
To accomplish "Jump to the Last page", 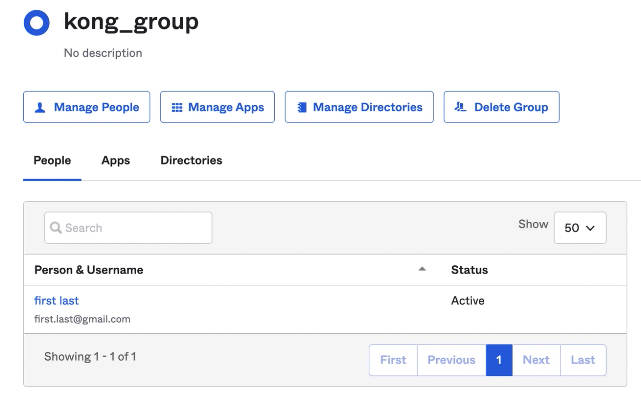I will click(x=583, y=360).
